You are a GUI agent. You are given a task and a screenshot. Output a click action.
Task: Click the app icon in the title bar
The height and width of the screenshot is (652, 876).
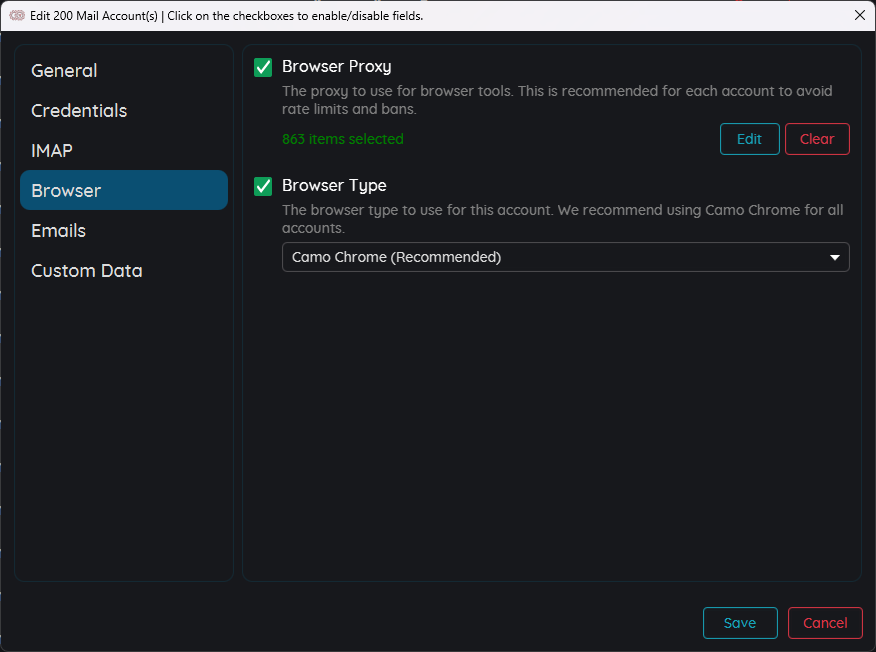click(16, 15)
